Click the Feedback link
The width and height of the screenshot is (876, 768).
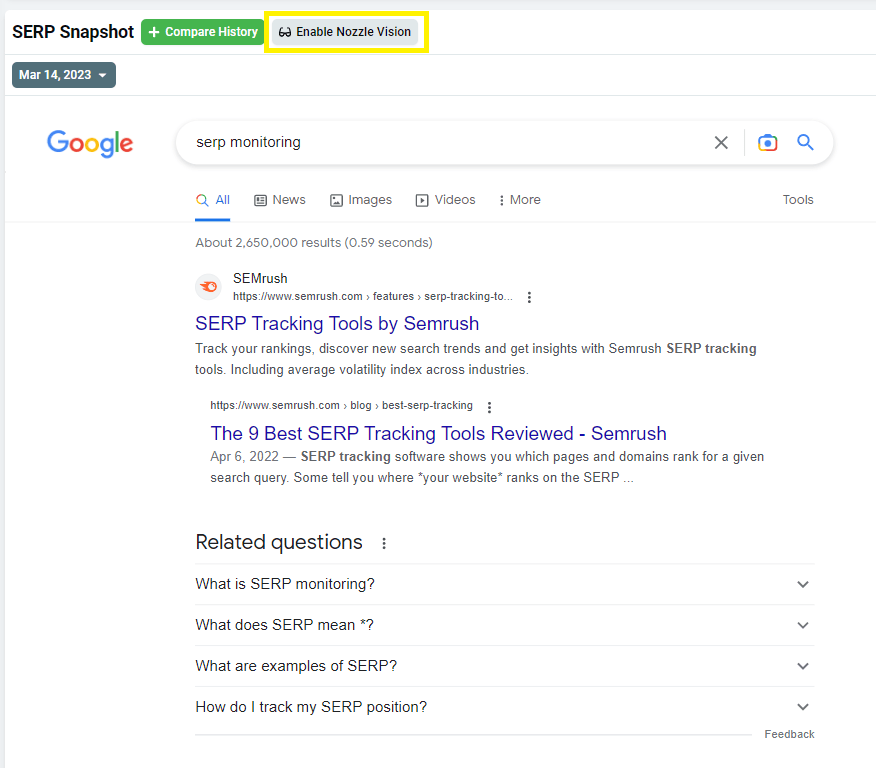789,734
